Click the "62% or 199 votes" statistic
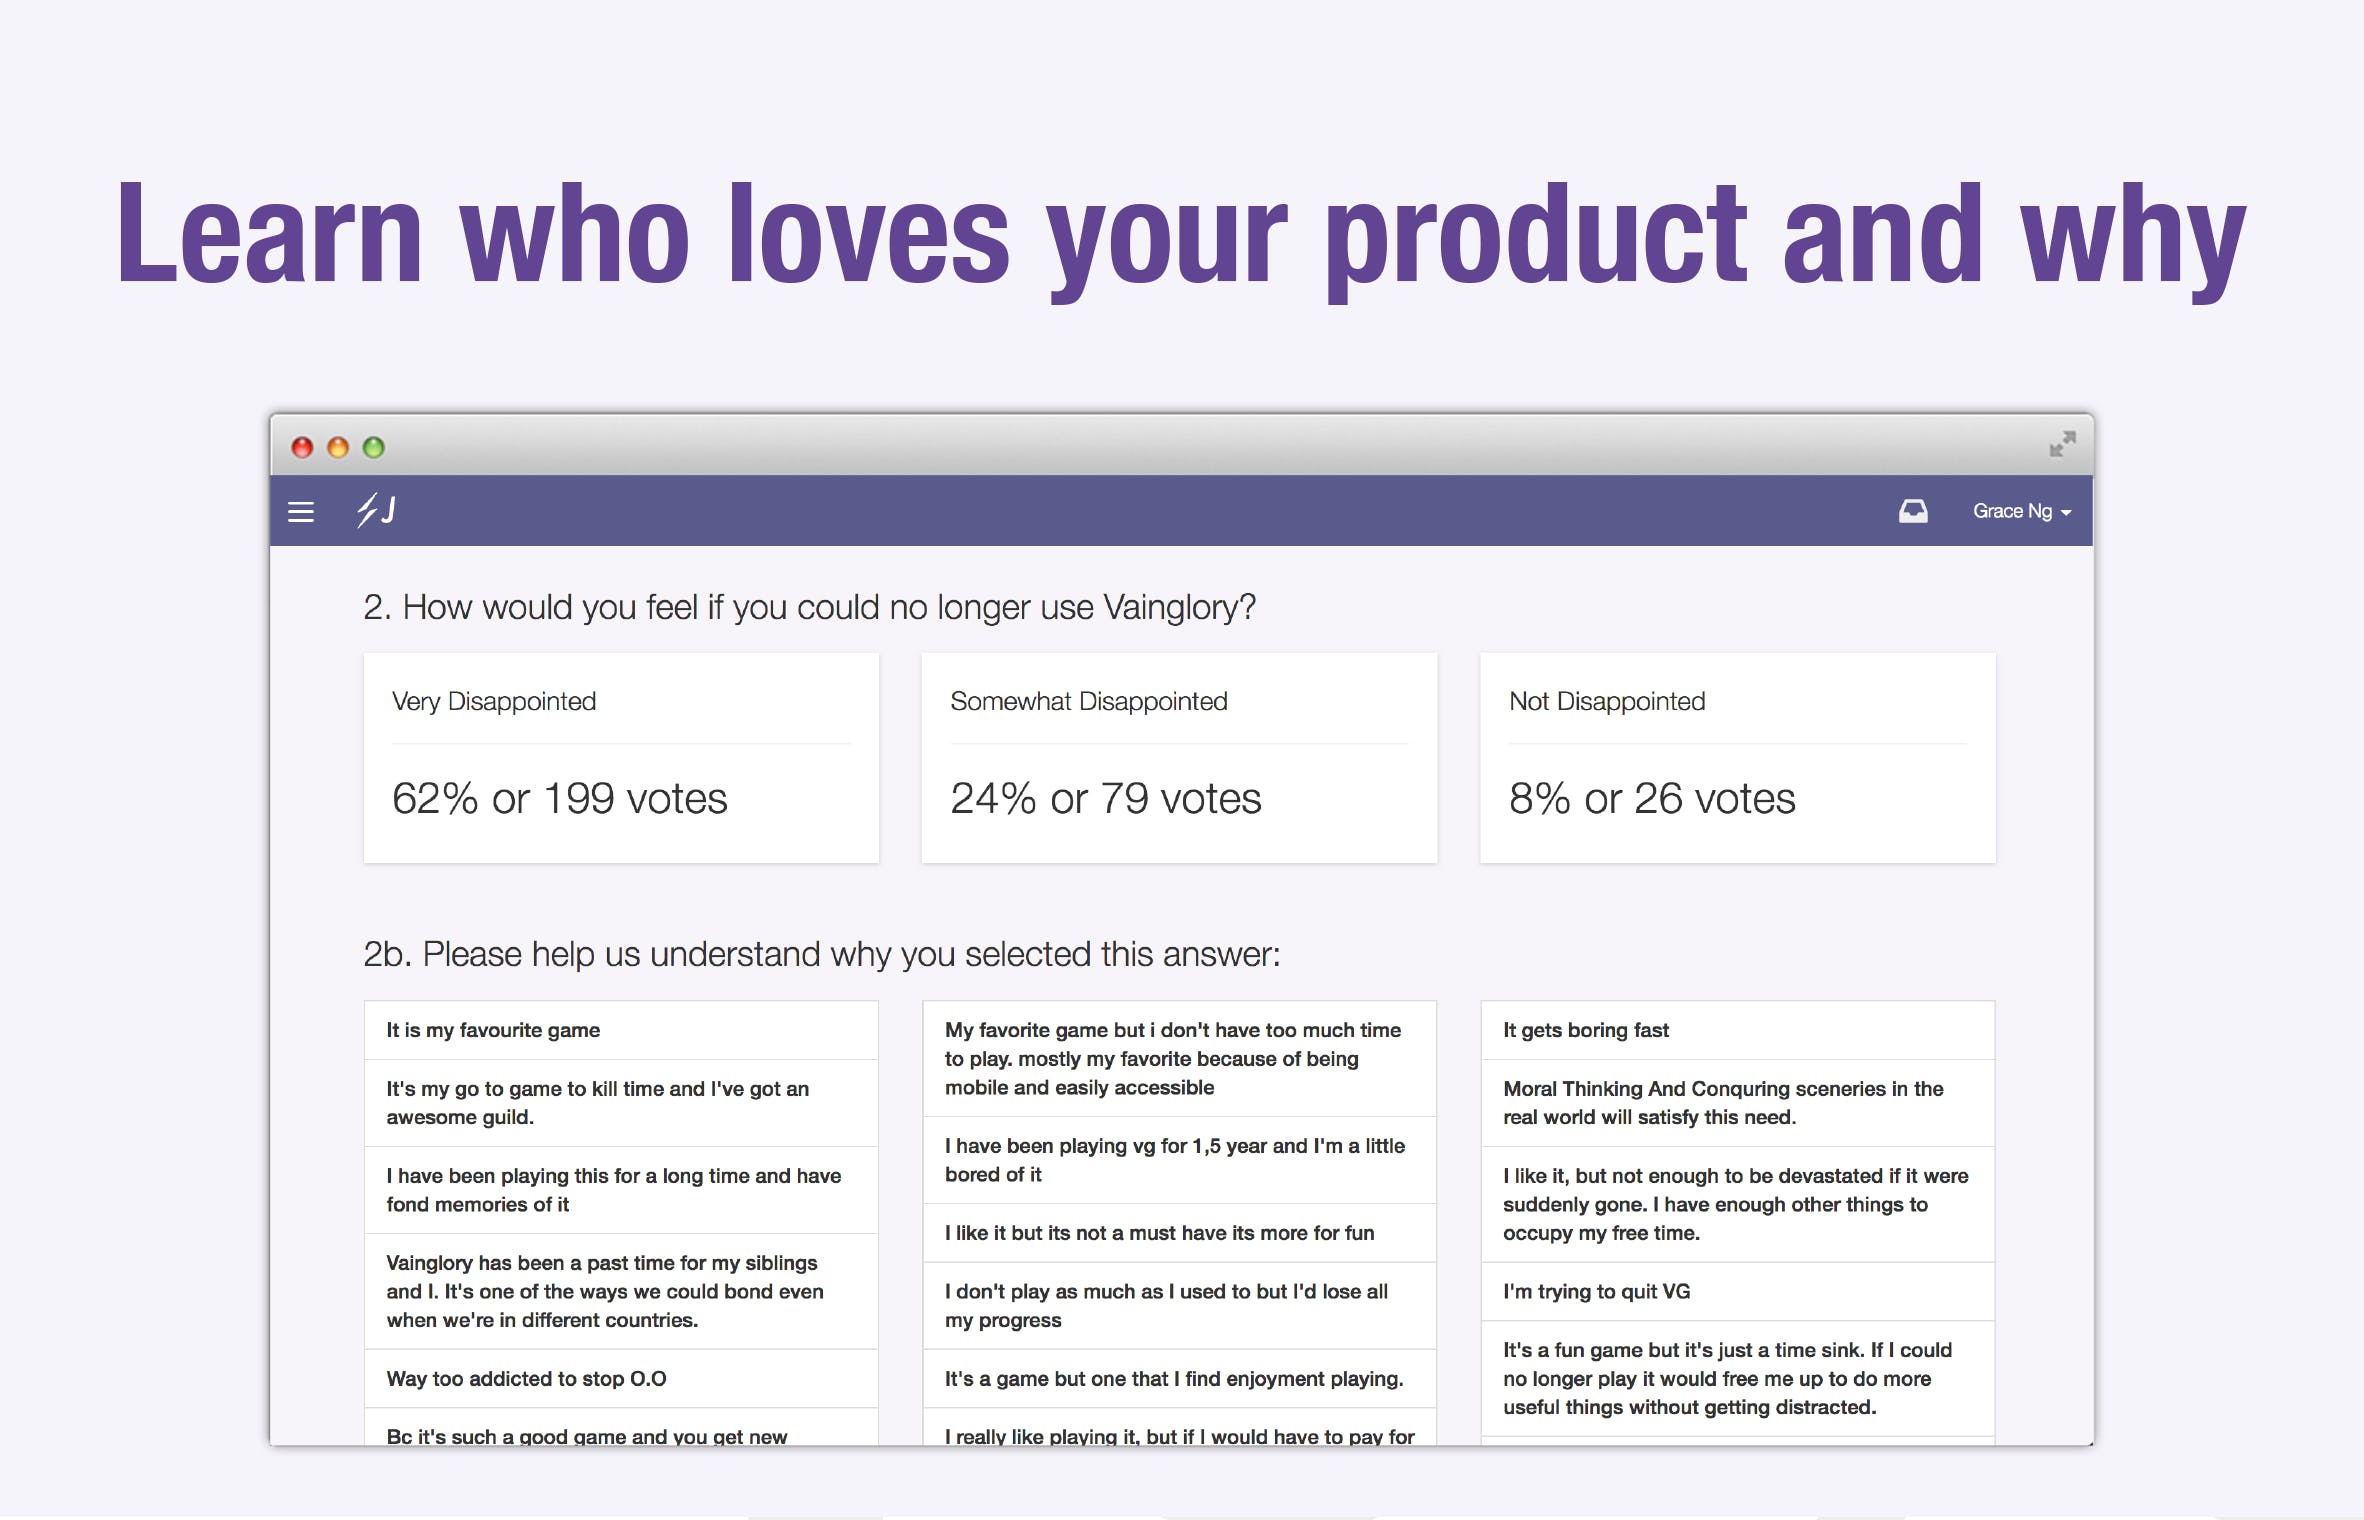The image size is (2364, 1520). [x=559, y=799]
